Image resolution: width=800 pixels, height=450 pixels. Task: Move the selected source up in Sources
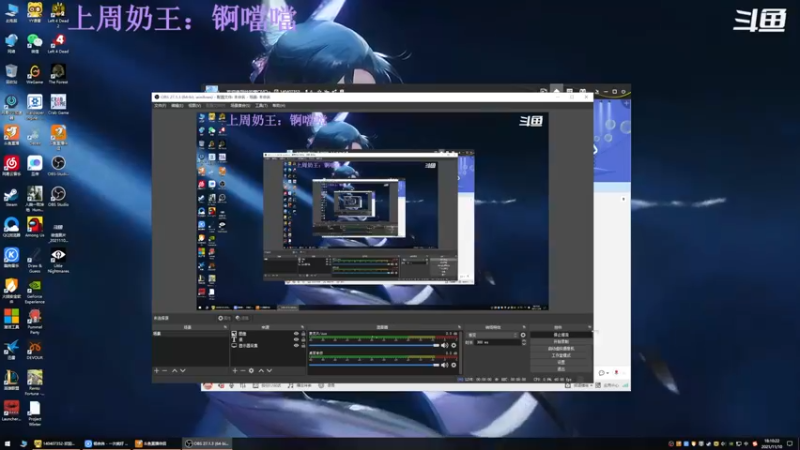[261, 370]
